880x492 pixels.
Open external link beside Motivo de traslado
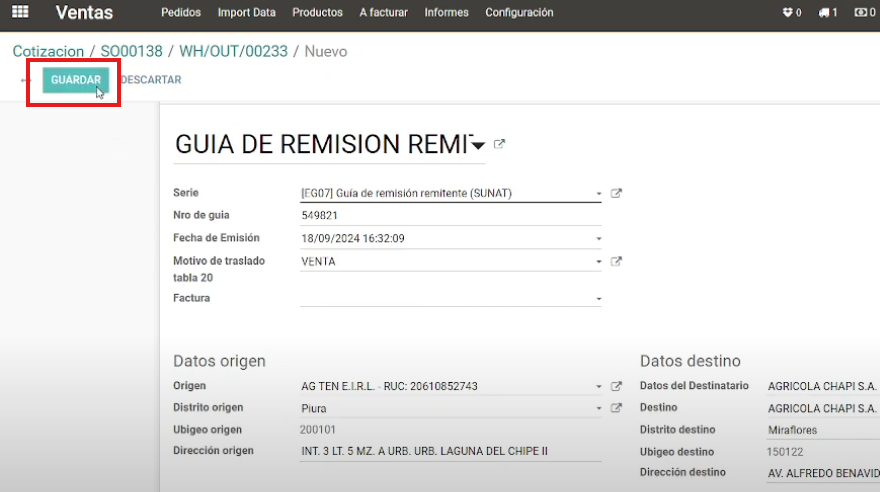click(616, 262)
